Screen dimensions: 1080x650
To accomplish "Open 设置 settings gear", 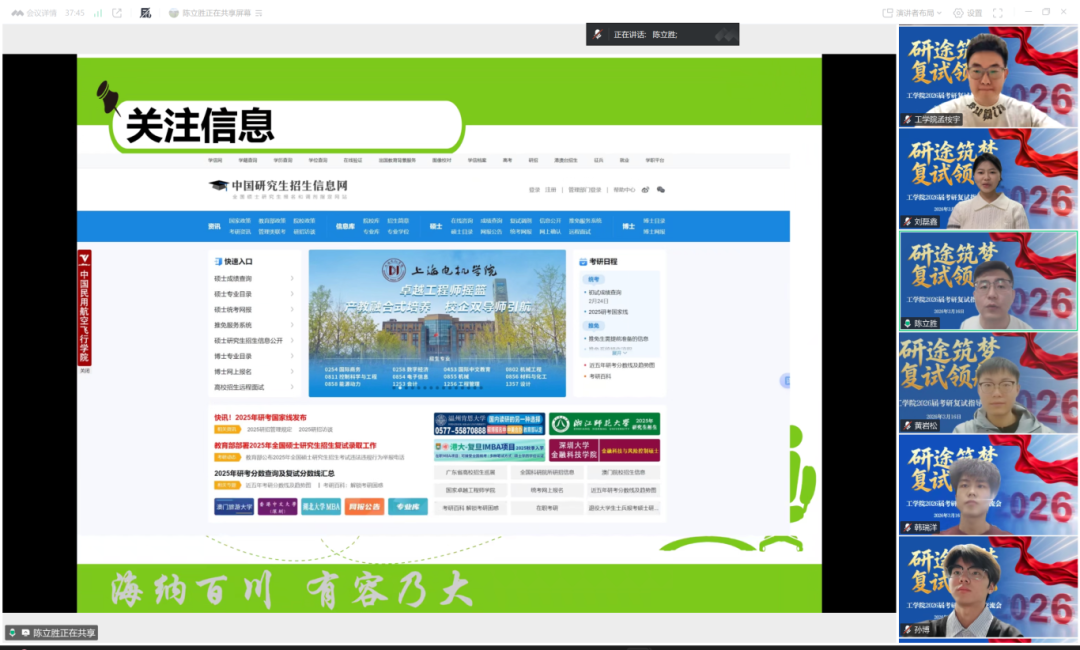I will (x=968, y=13).
